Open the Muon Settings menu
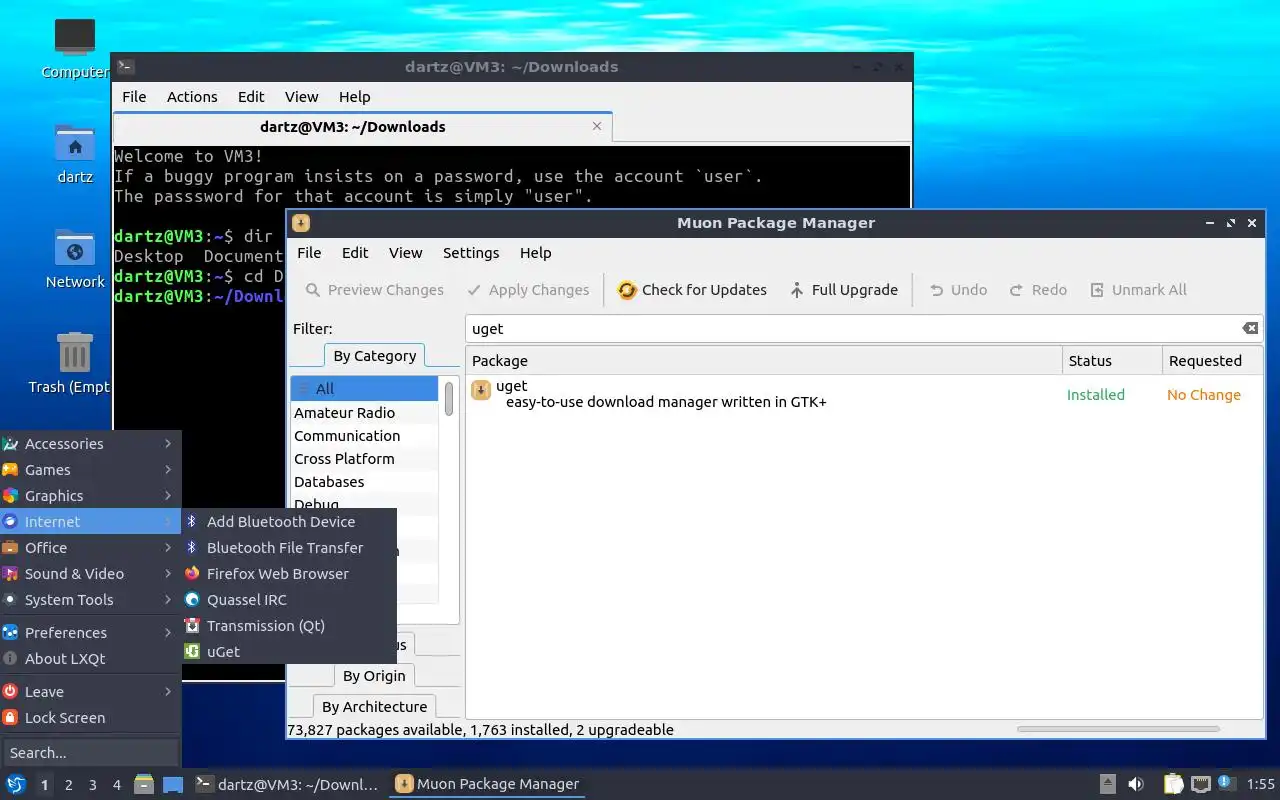The height and width of the screenshot is (800, 1280). [471, 253]
